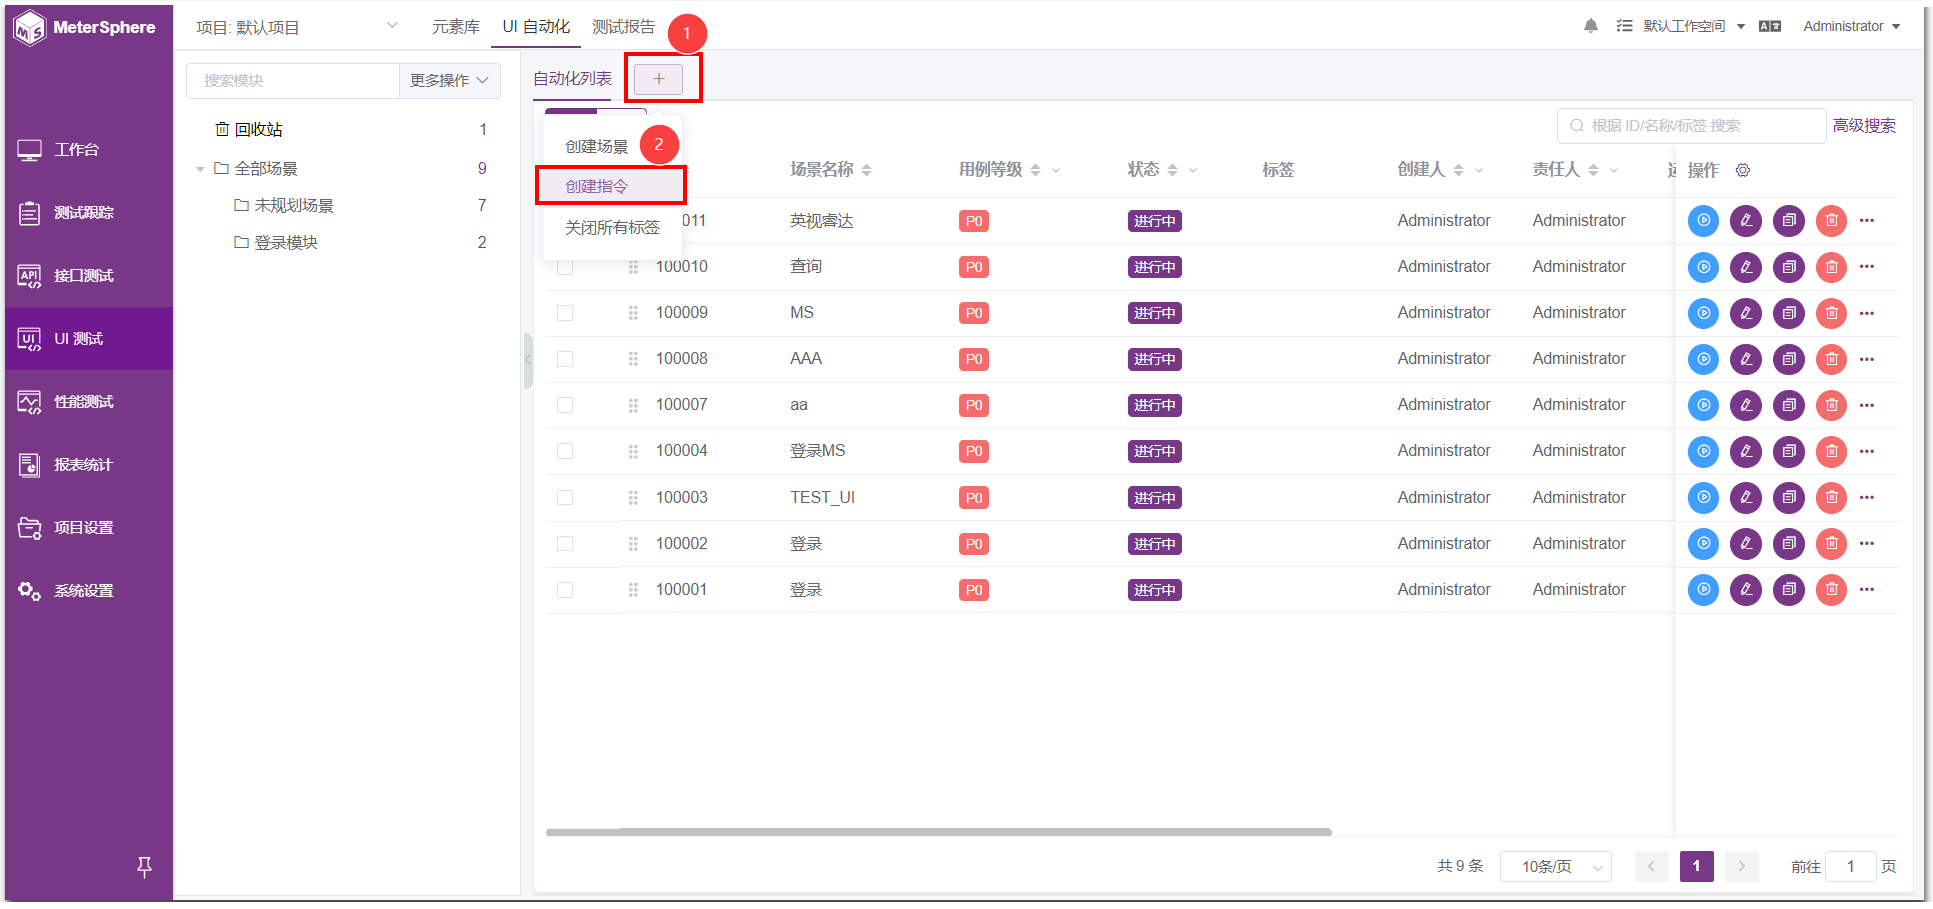The height and width of the screenshot is (909, 1933).
Task: Tick the checkbox for scenario 100009
Action: (x=565, y=313)
